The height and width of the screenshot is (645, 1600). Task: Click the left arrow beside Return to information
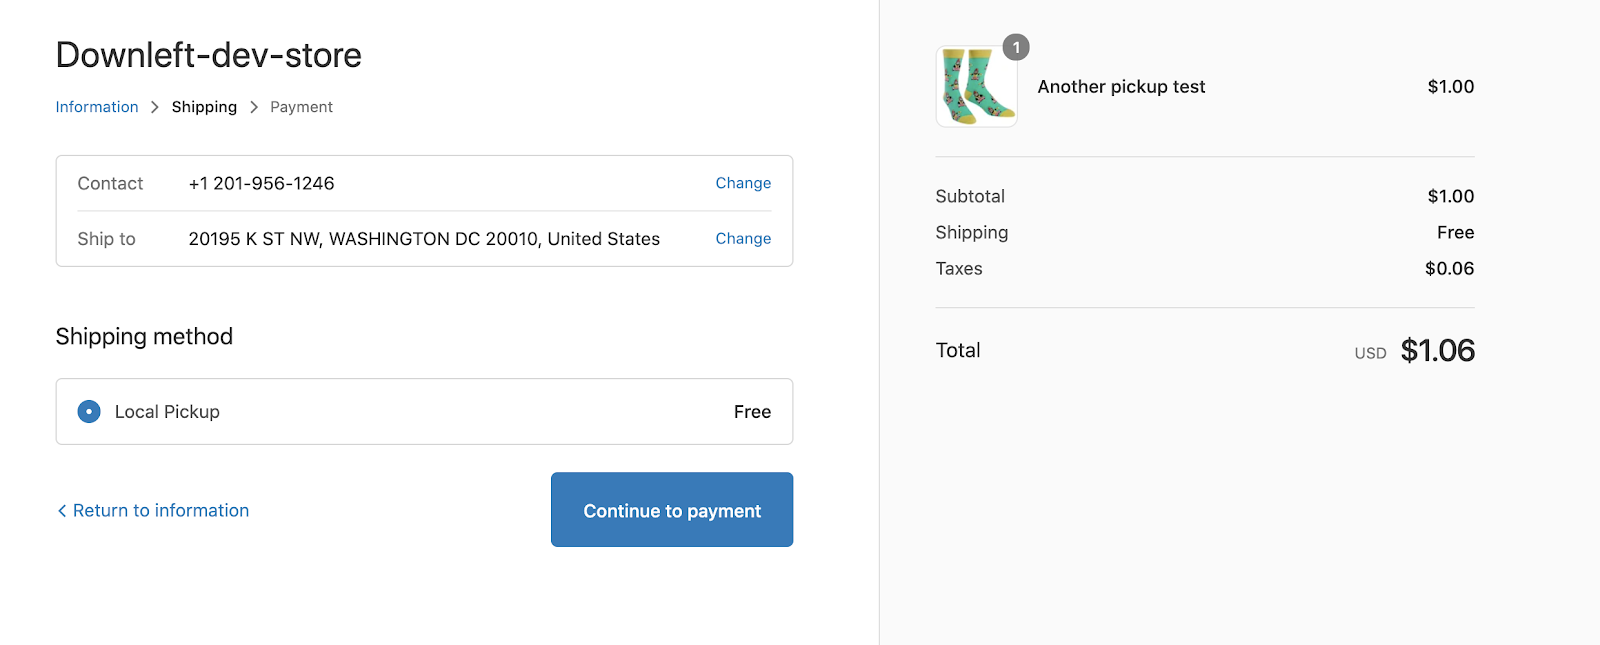pyautogui.click(x=62, y=511)
